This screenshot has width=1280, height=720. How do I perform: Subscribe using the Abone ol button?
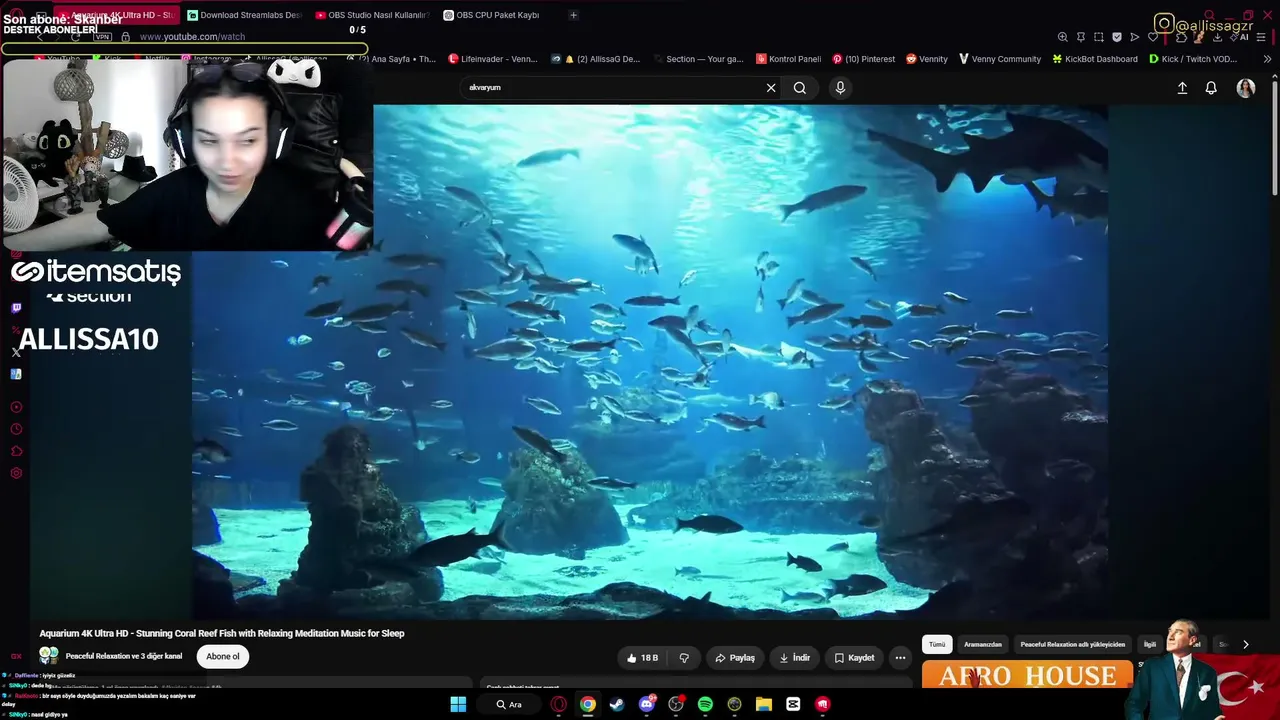[223, 657]
